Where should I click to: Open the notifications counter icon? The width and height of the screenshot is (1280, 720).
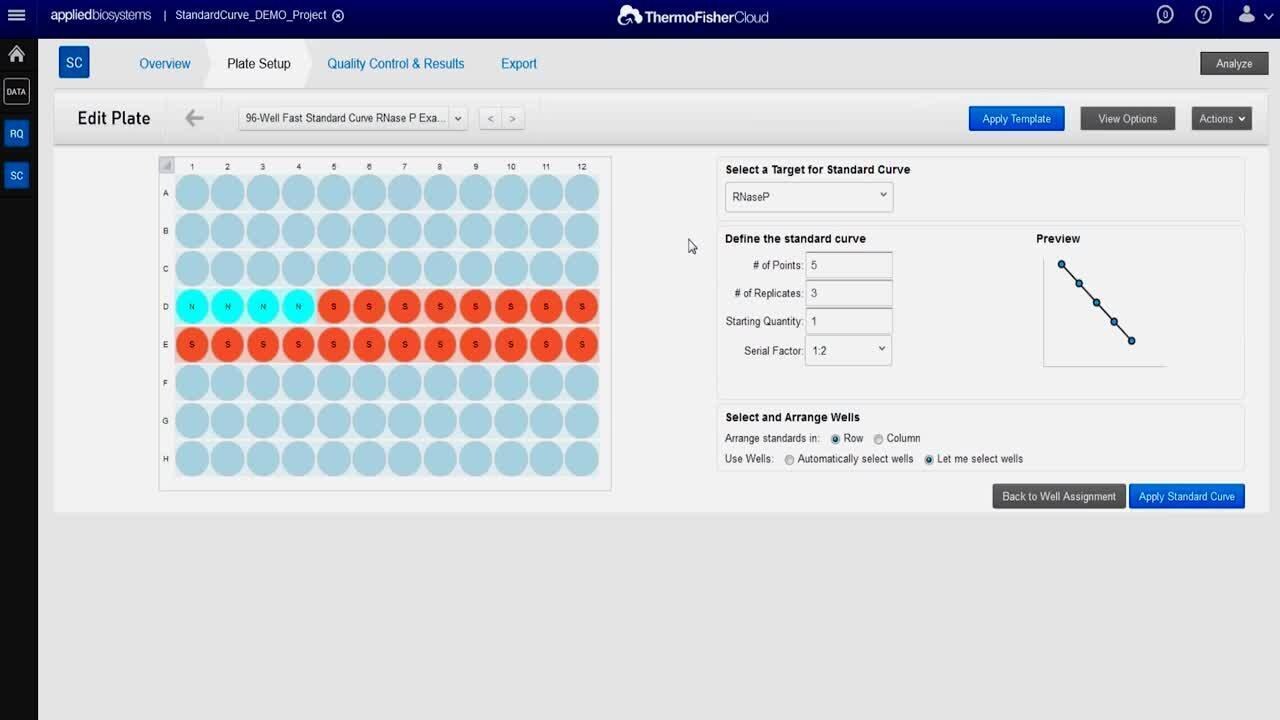coord(1164,15)
